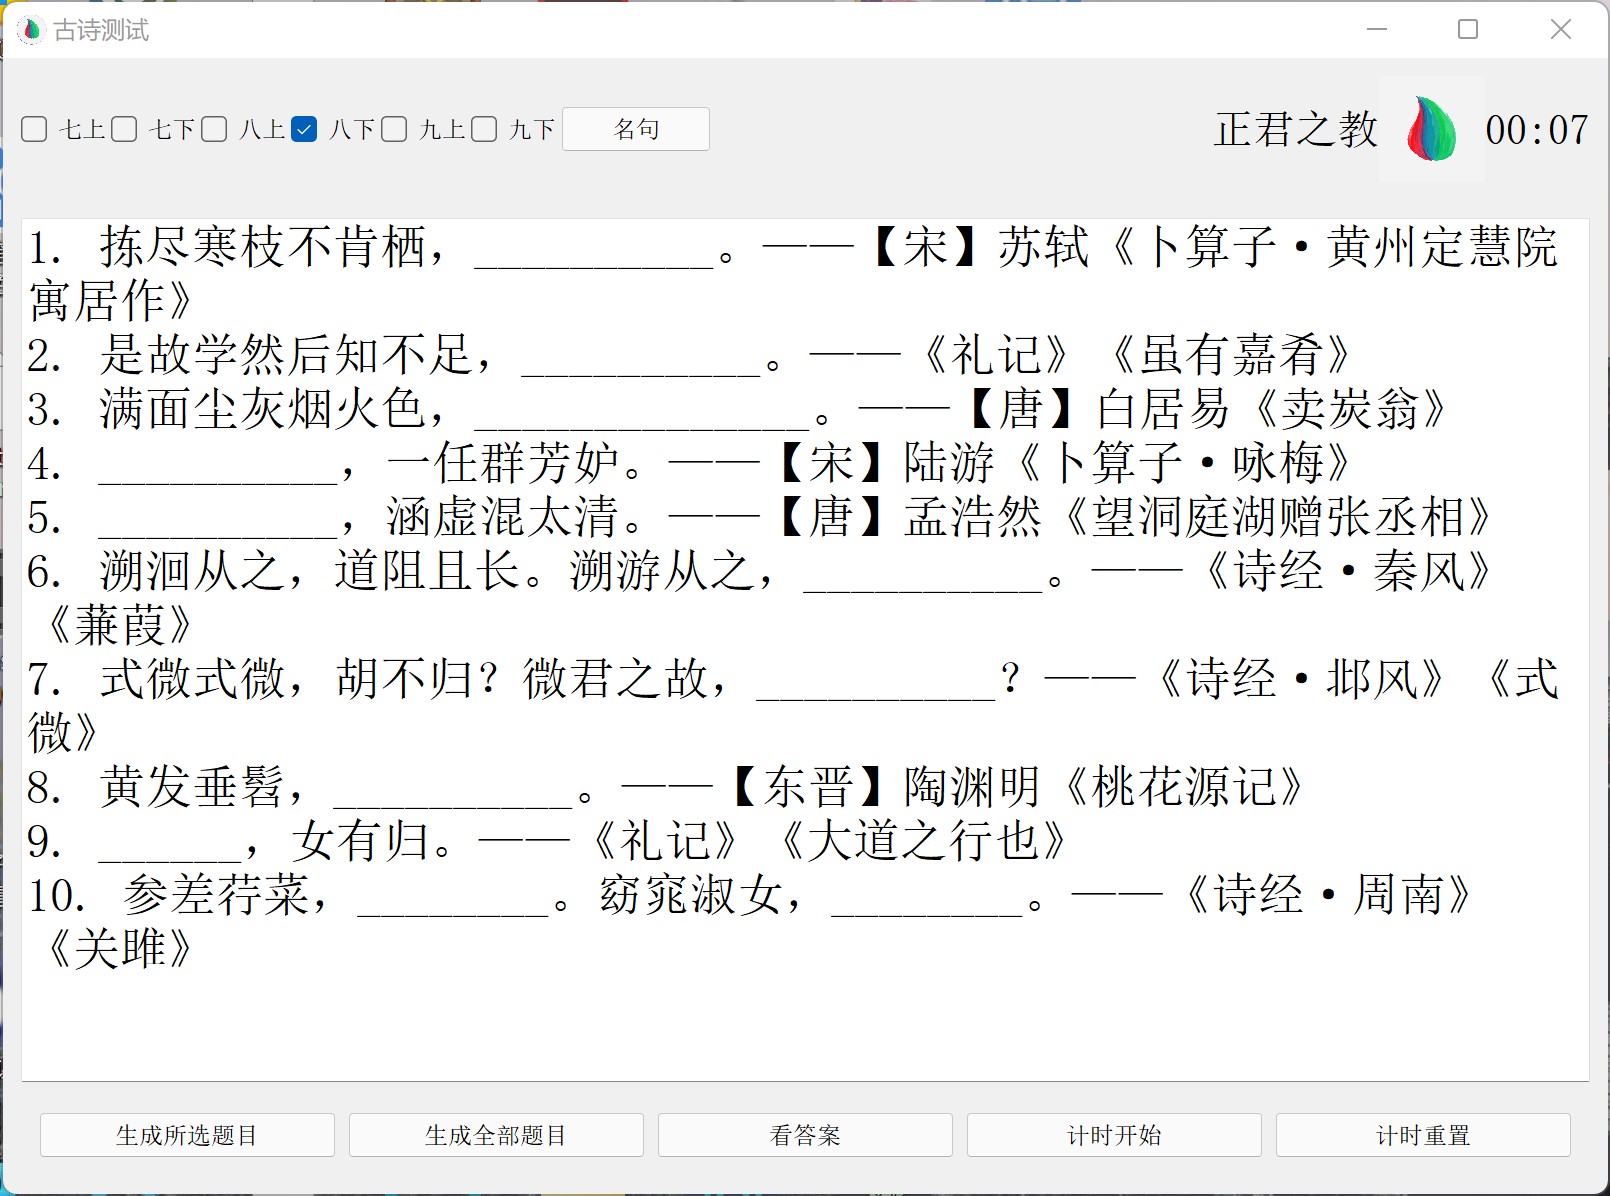1610x1196 pixels.
Task: Click question 10 text 参差荇菜
Action: [x=216, y=895]
